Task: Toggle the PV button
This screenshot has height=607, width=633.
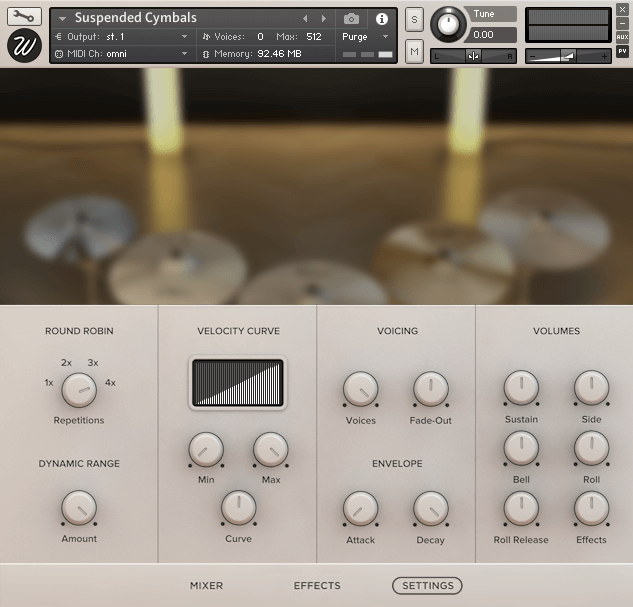Action: [622, 51]
